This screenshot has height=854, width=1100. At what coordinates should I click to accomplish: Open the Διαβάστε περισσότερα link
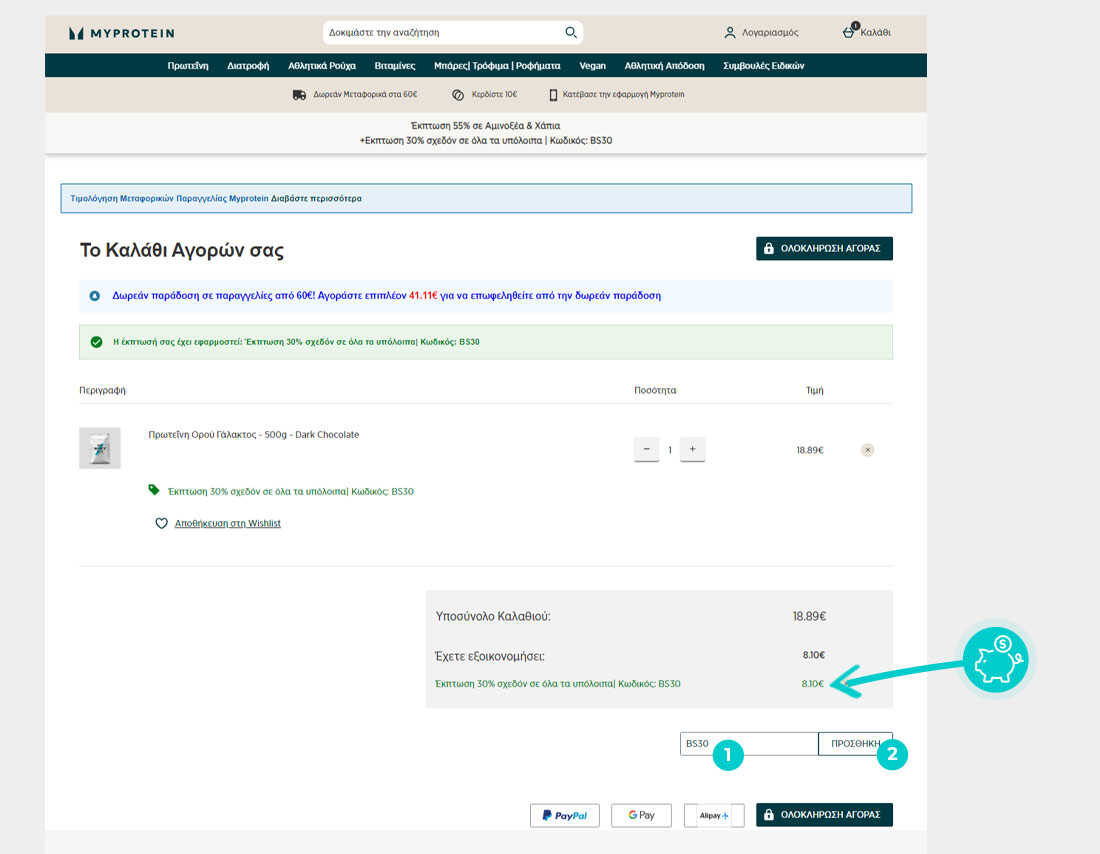click(x=316, y=199)
